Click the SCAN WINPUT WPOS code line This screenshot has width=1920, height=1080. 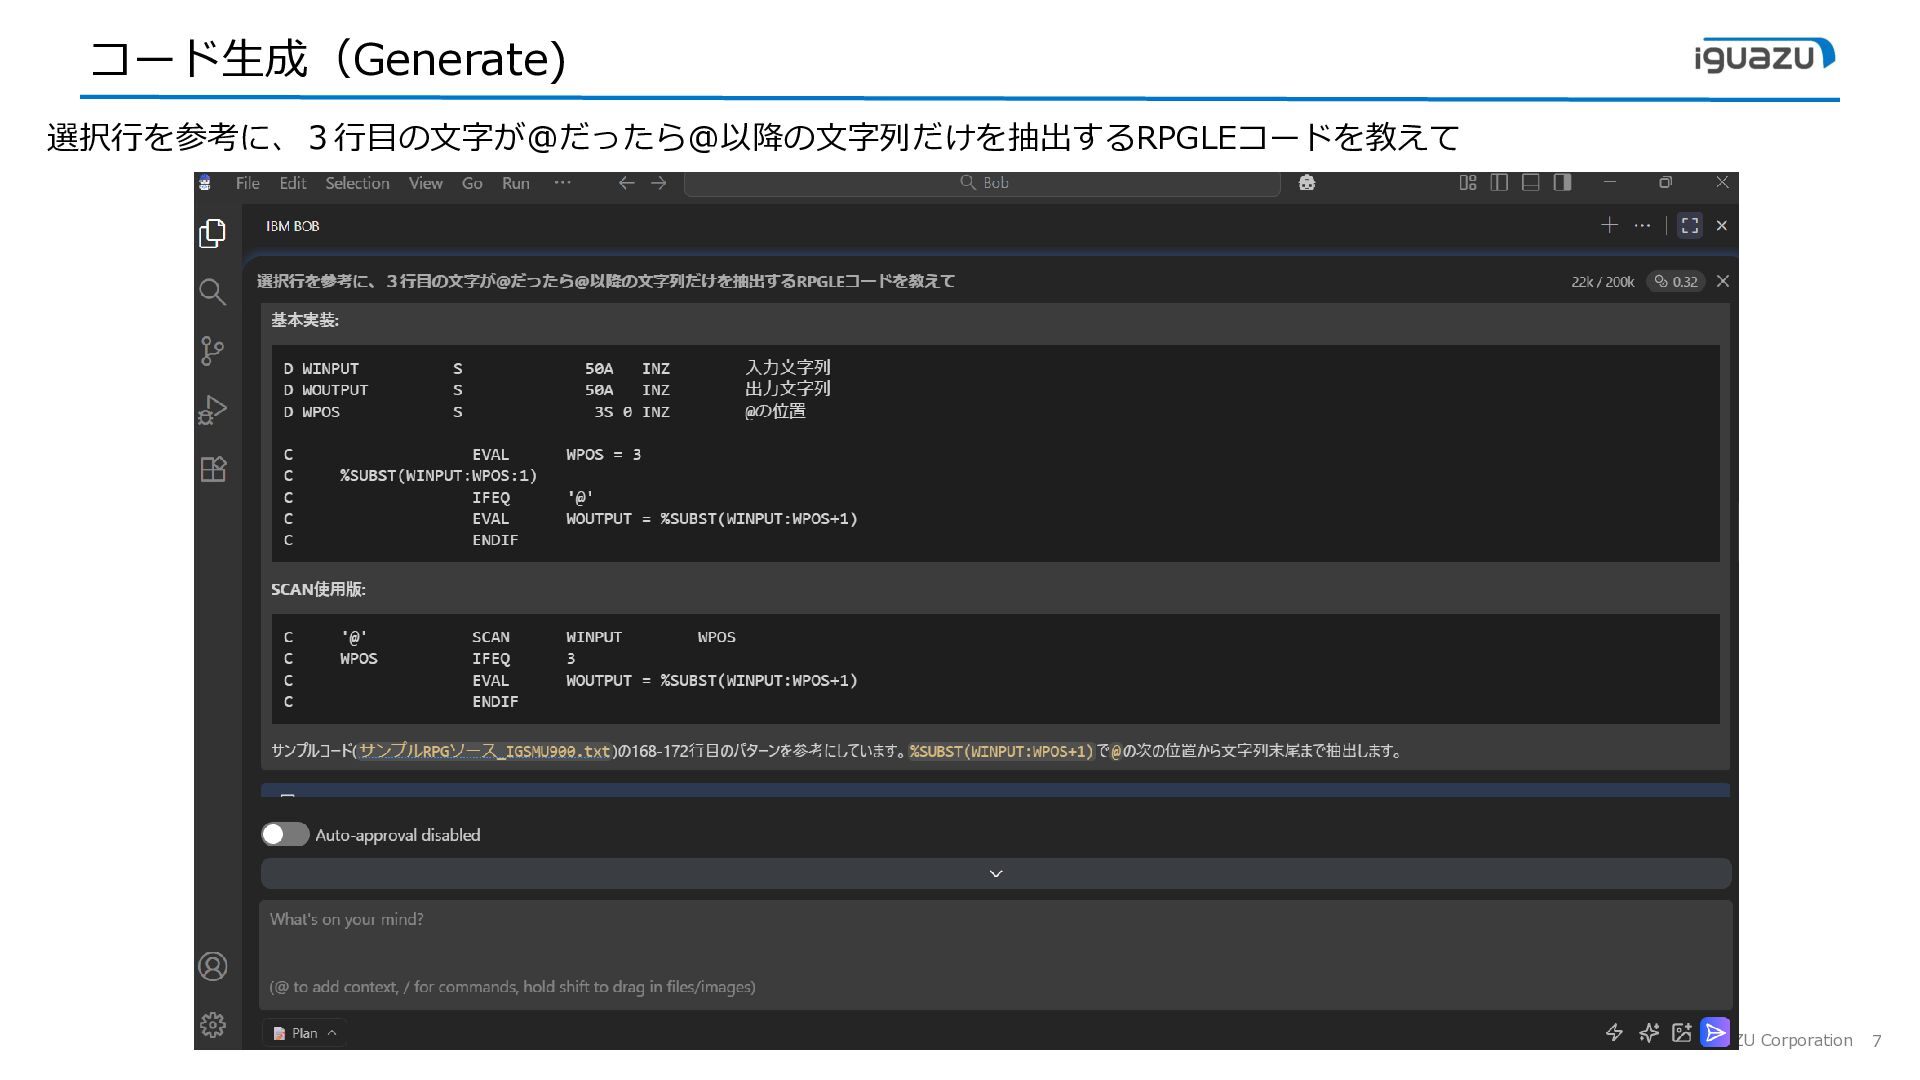[510, 637]
